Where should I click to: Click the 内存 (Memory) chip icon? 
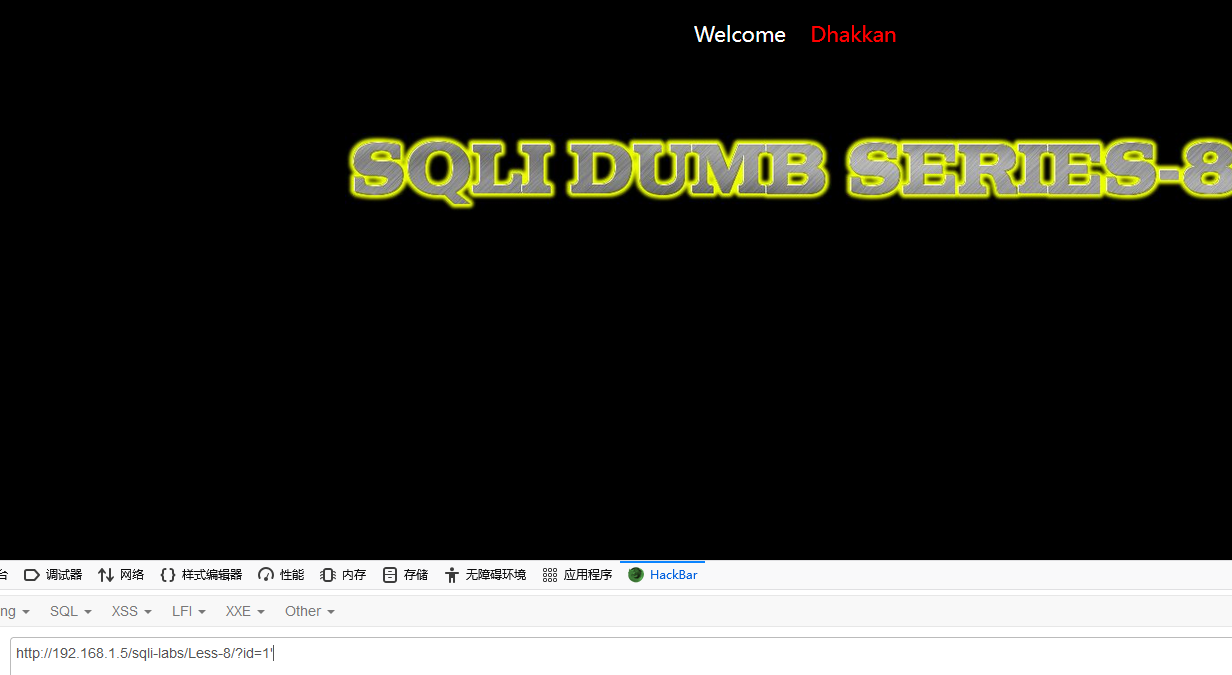pyautogui.click(x=328, y=575)
